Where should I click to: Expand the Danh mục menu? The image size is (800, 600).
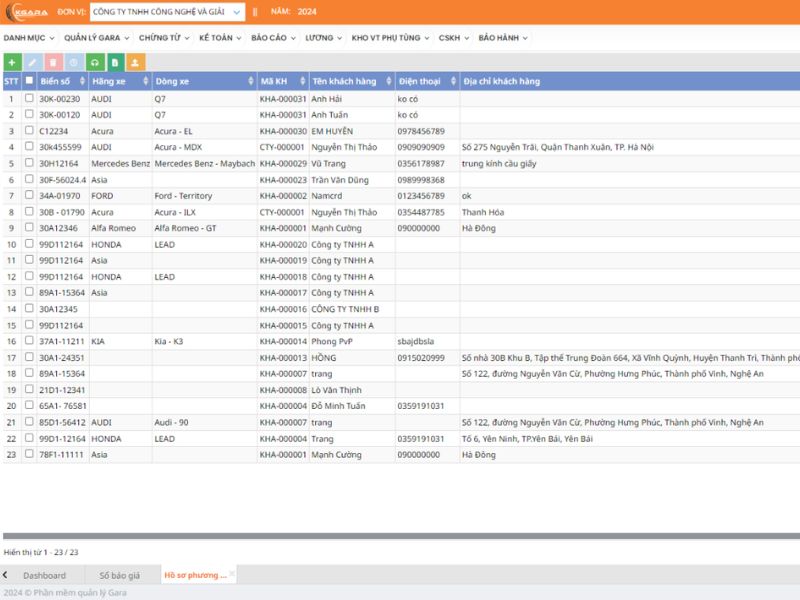click(29, 38)
